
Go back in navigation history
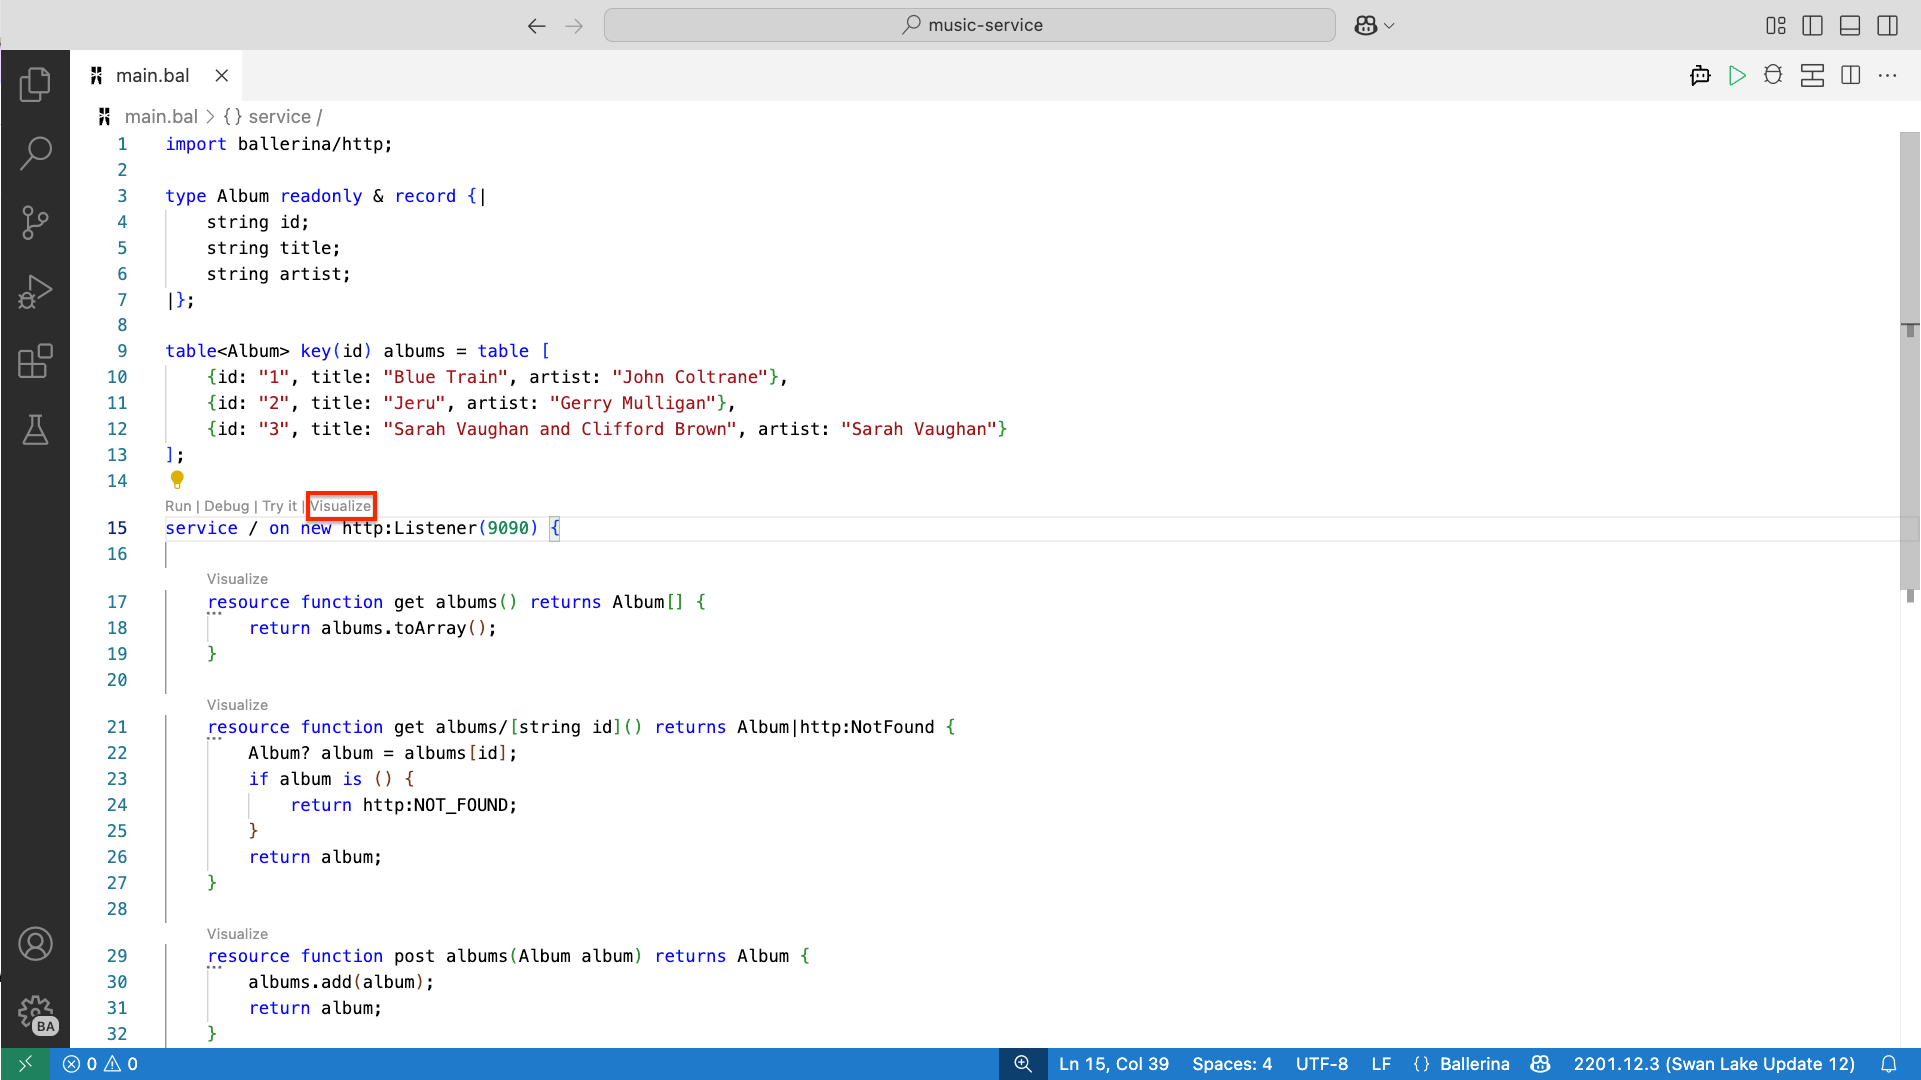pos(536,26)
